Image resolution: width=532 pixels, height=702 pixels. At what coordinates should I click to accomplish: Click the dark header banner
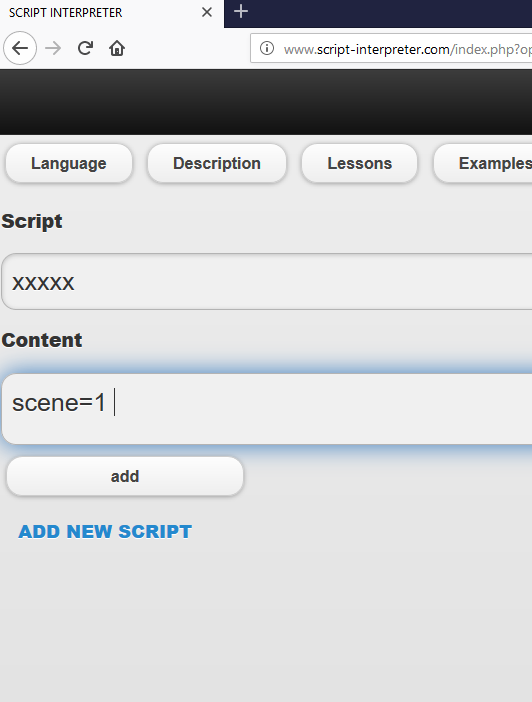click(266, 102)
